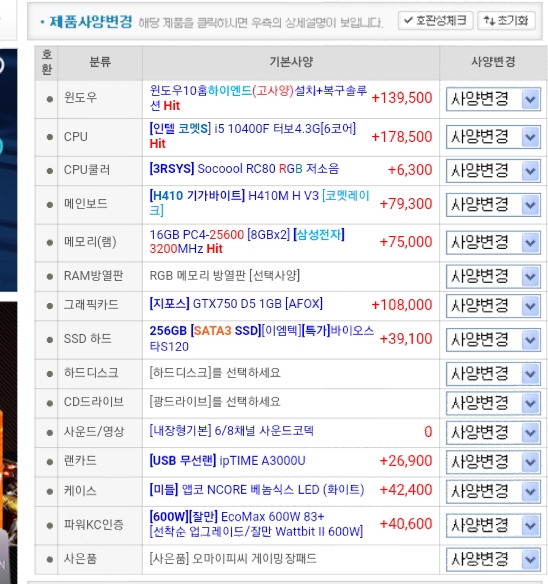Click the CPU쿨러 category label
548x584 pixels.
87,170
